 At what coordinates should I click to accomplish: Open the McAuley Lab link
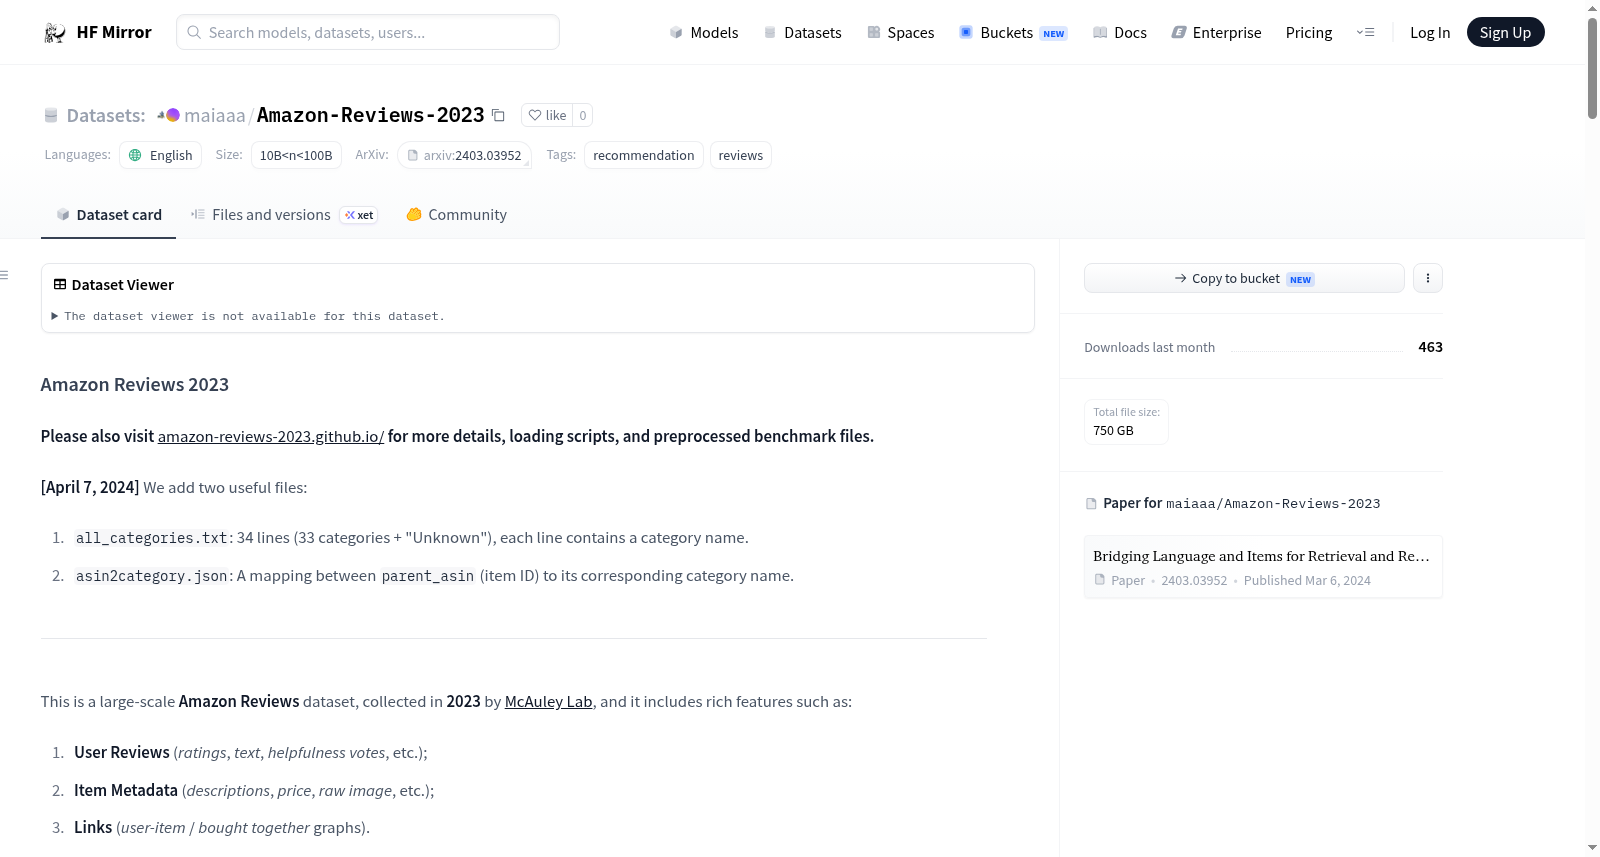click(x=549, y=702)
